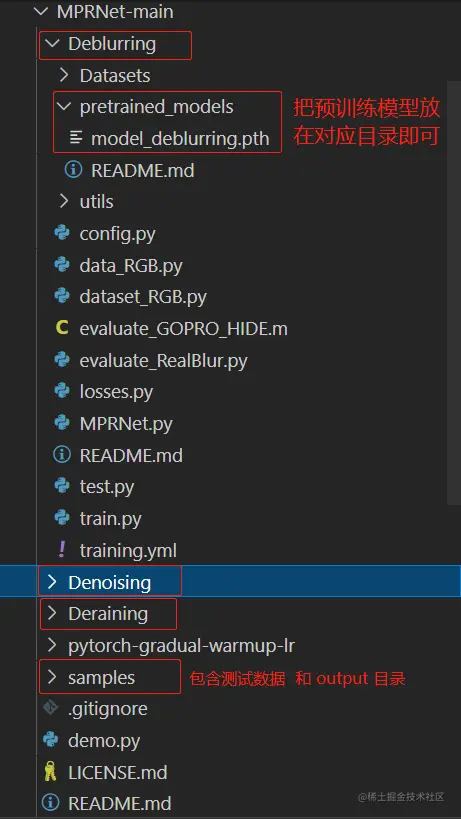Click the git icon of .gitignore

pyautogui.click(x=50, y=709)
